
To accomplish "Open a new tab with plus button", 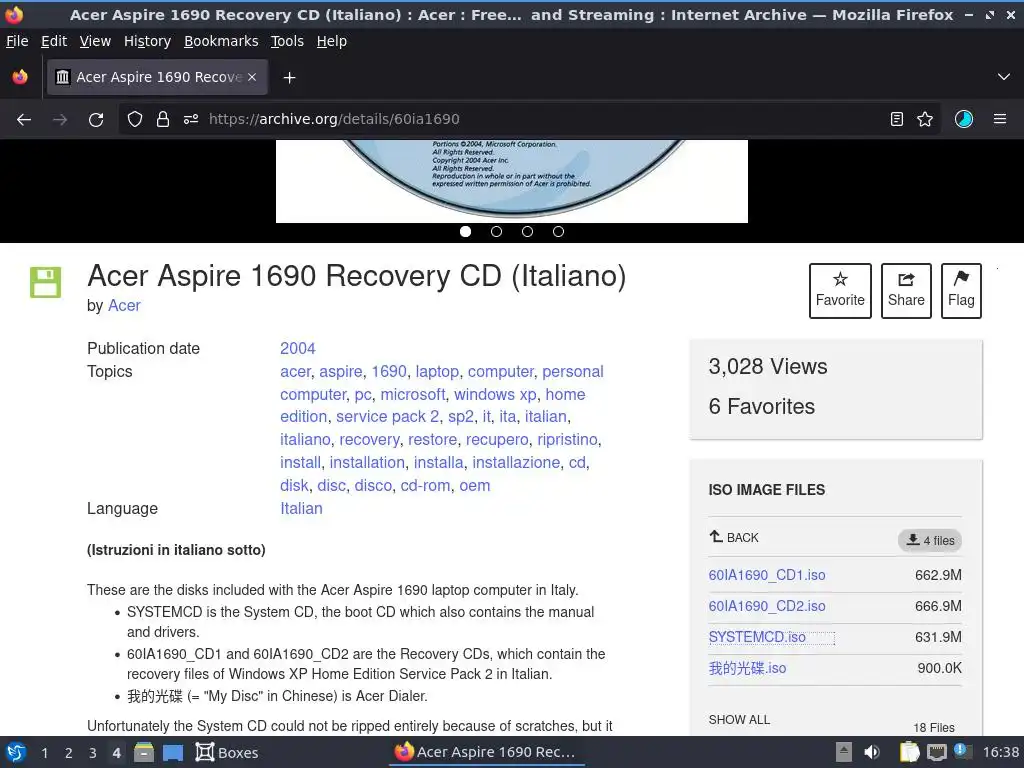I will click(289, 78).
